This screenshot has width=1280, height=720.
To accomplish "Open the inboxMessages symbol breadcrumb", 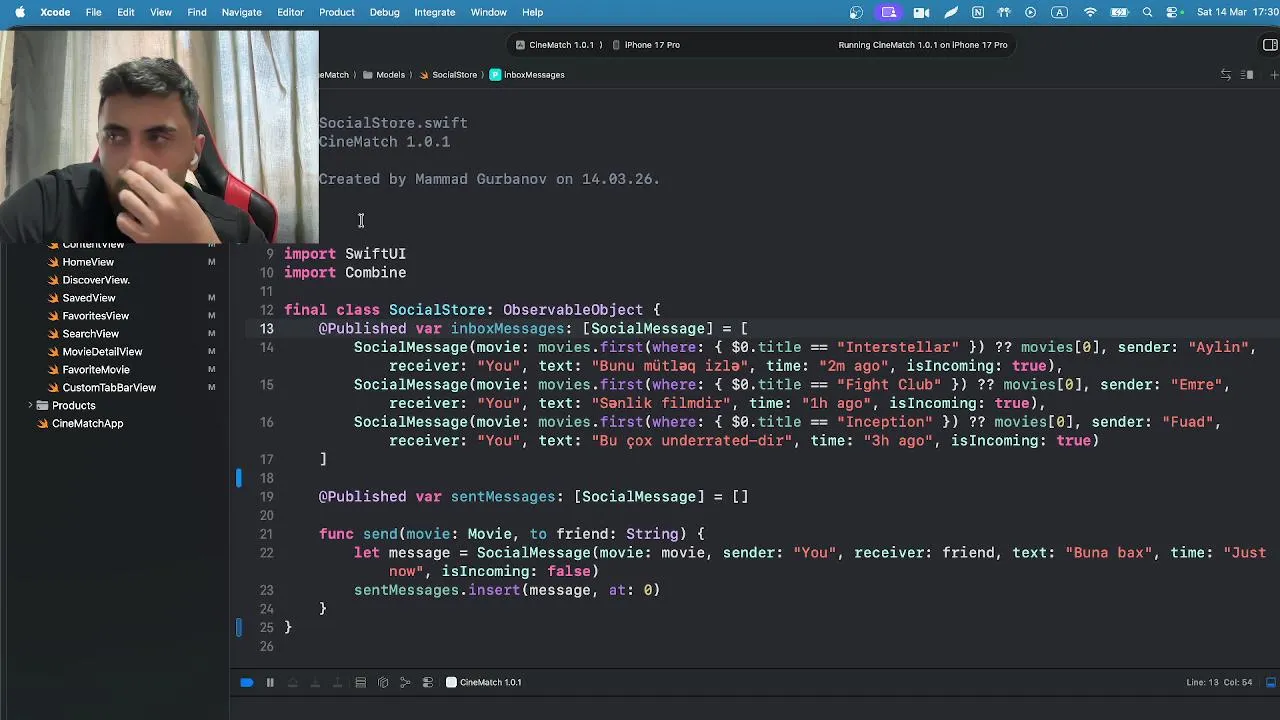I will (527, 75).
